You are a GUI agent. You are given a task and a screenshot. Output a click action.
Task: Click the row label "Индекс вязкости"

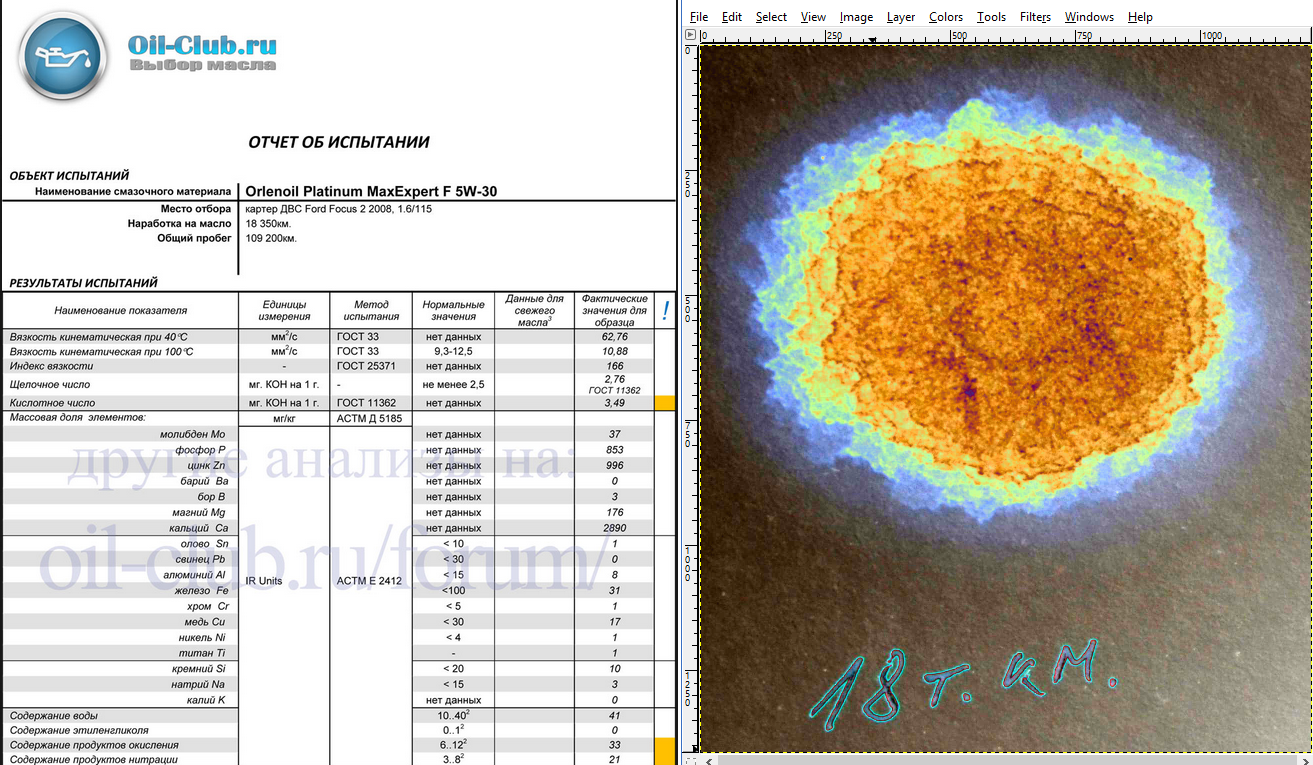coord(50,367)
